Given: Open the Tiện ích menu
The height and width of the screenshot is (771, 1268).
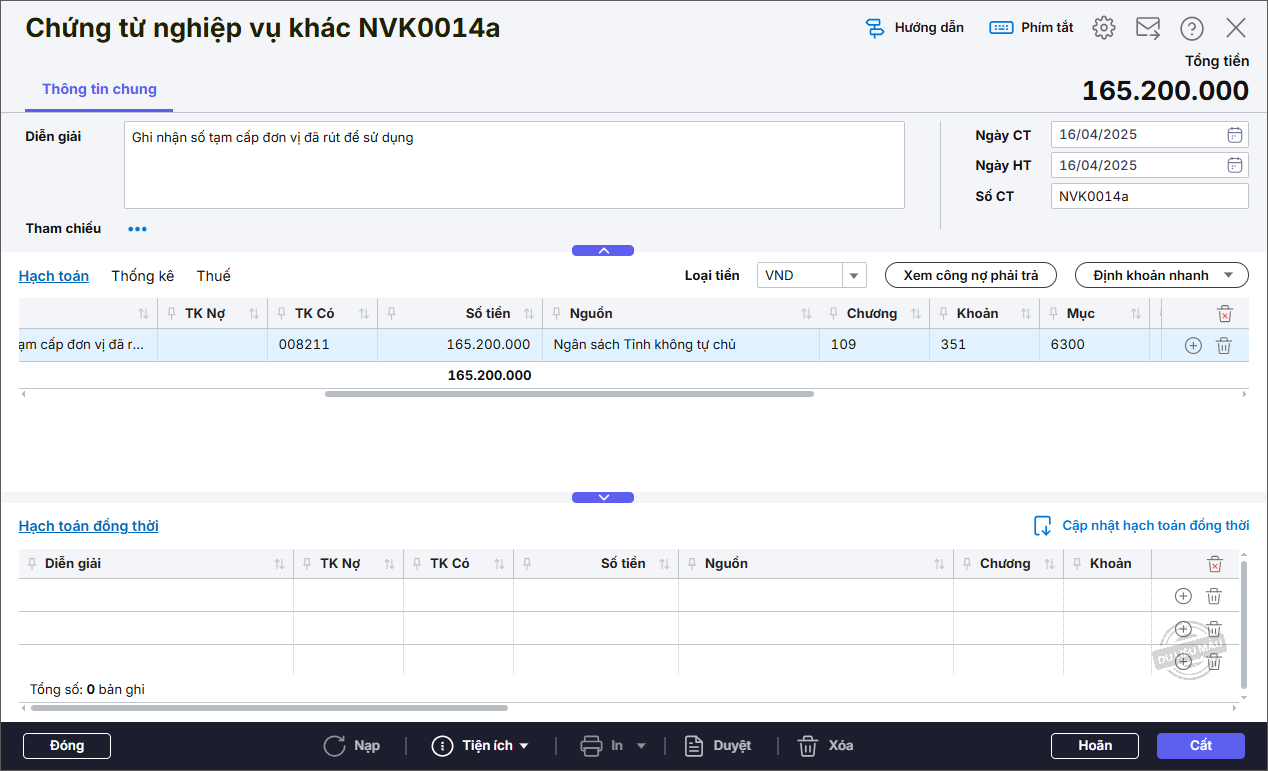Looking at the screenshot, I should pos(480,746).
